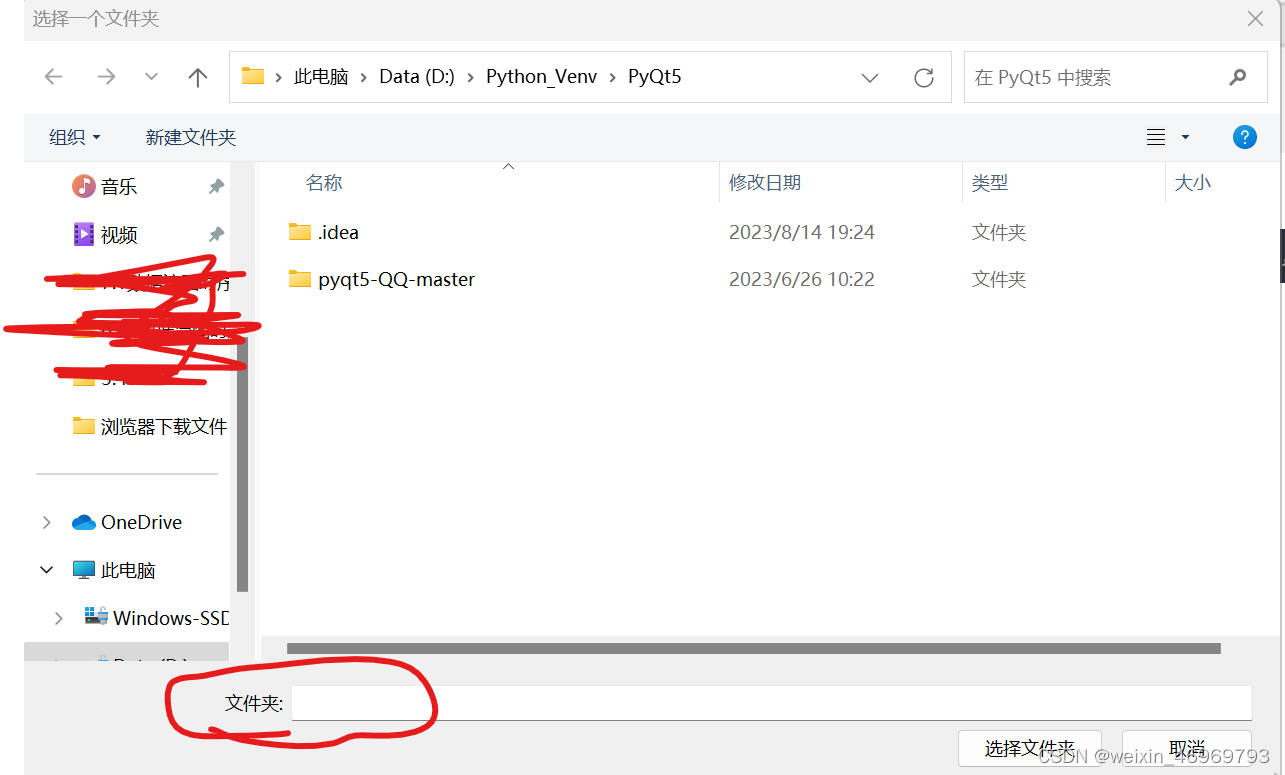Viewport: 1285px width, 775px height.
Task: Open 浏览器下载文件 folder in sidebar
Action: tap(150, 426)
